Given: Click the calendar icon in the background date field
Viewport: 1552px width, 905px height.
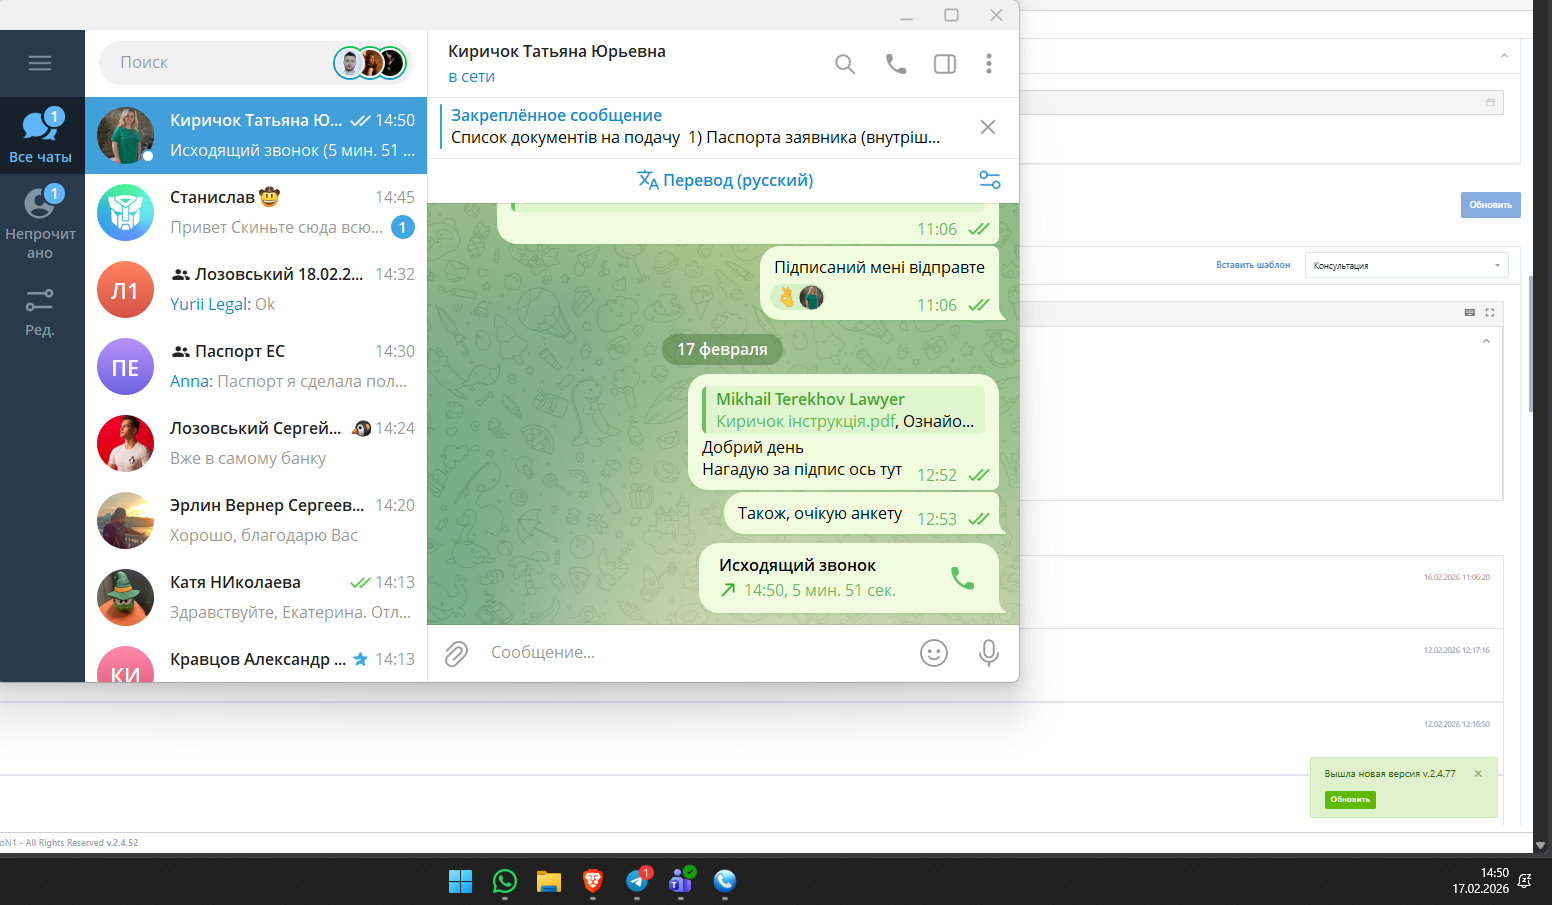Looking at the screenshot, I should [x=1490, y=102].
